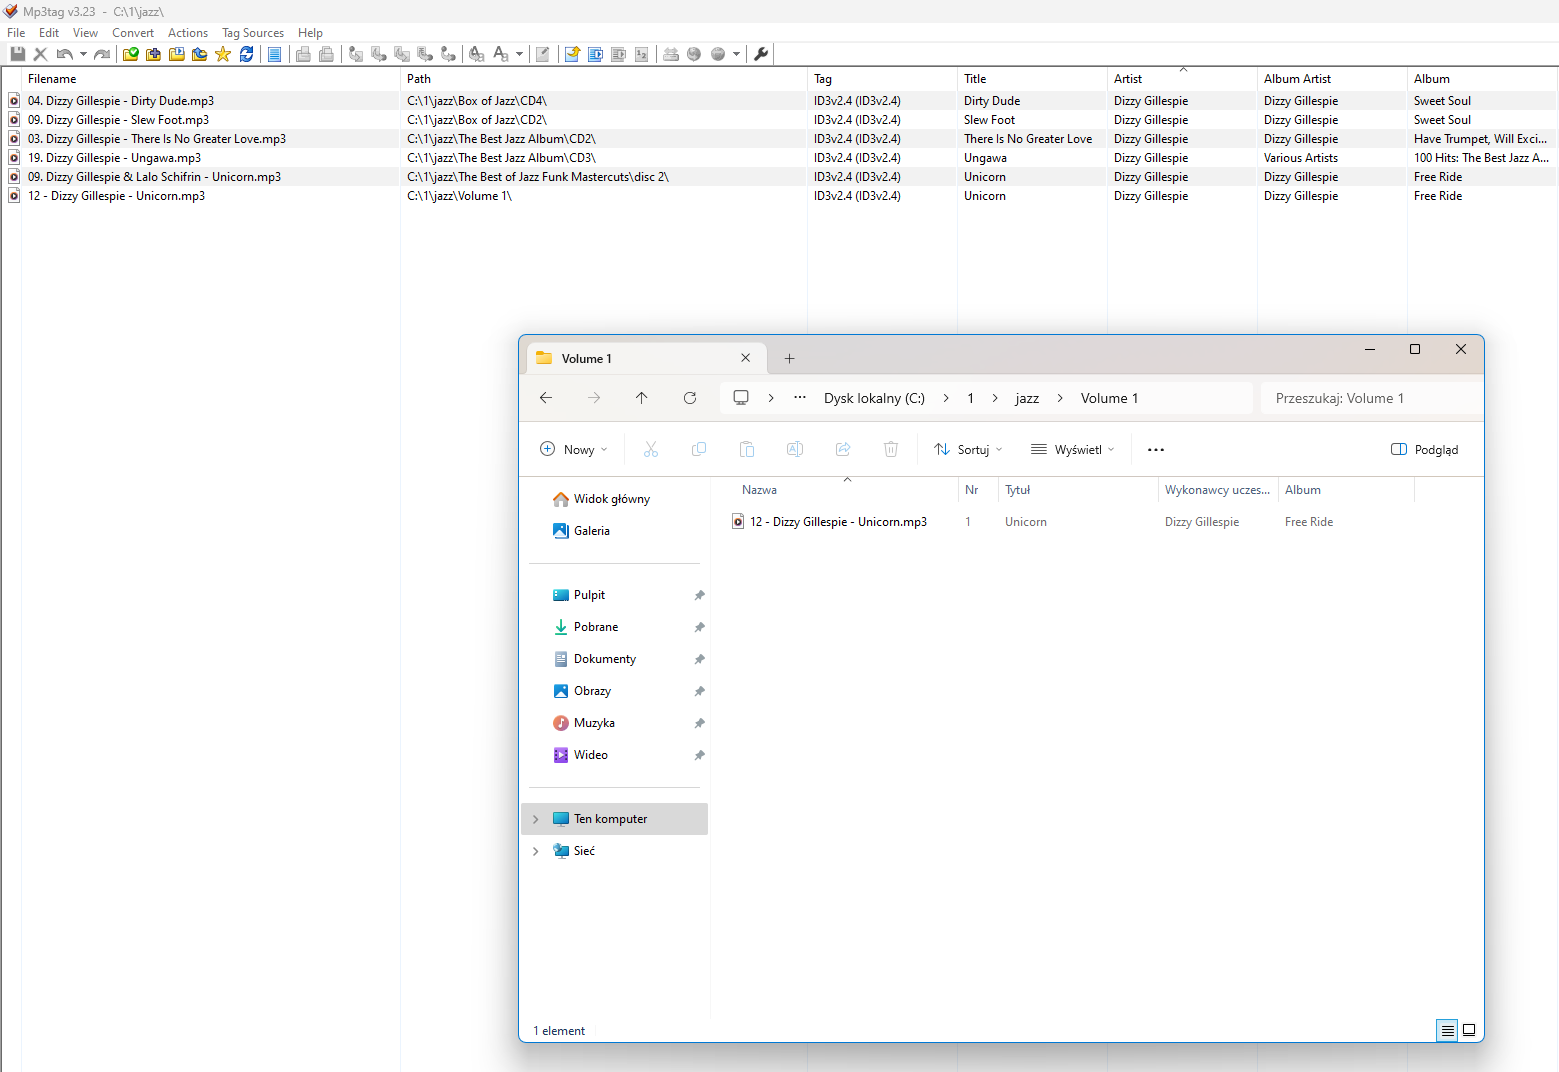The height and width of the screenshot is (1072, 1559).
Task: Select '12 - Dizzy Gillespie - Unicorn.mp3' in Explorer
Action: pos(838,522)
